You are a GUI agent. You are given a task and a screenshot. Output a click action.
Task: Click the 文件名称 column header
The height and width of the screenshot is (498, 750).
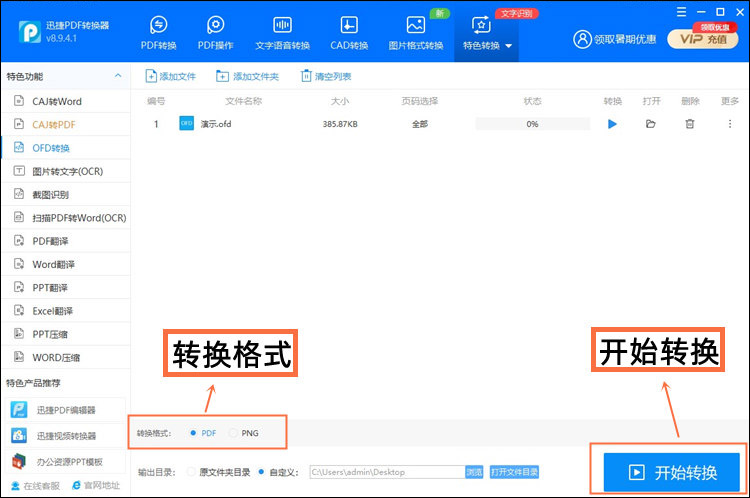pos(243,101)
